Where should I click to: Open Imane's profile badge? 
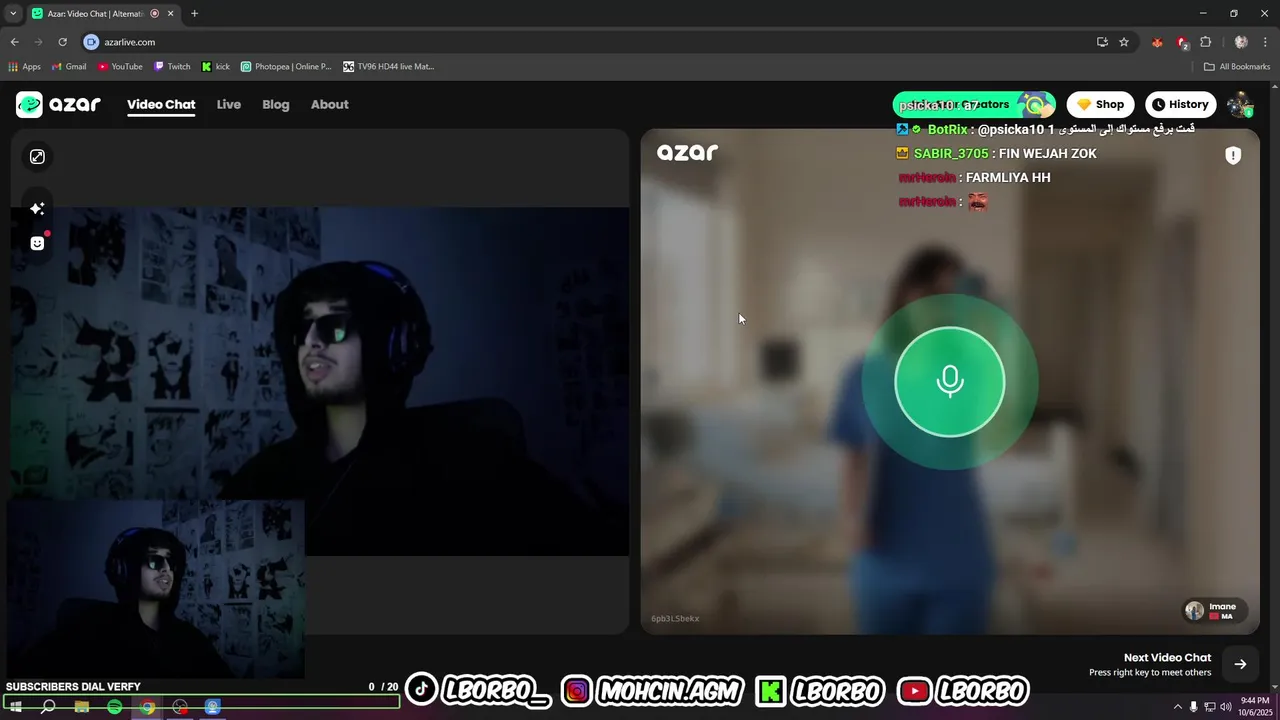[x=1215, y=610]
